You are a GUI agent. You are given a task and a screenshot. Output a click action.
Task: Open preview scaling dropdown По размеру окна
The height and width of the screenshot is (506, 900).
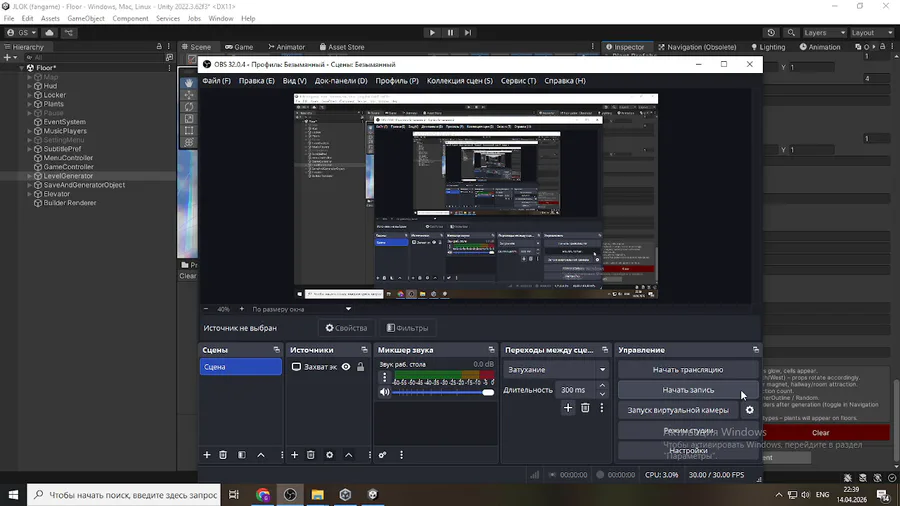[301, 309]
